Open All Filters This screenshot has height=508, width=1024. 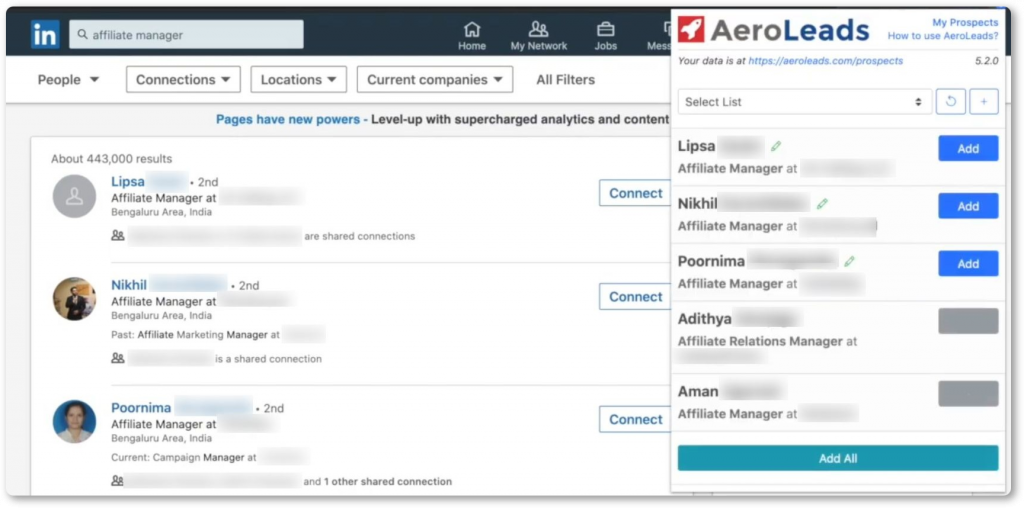coord(566,80)
